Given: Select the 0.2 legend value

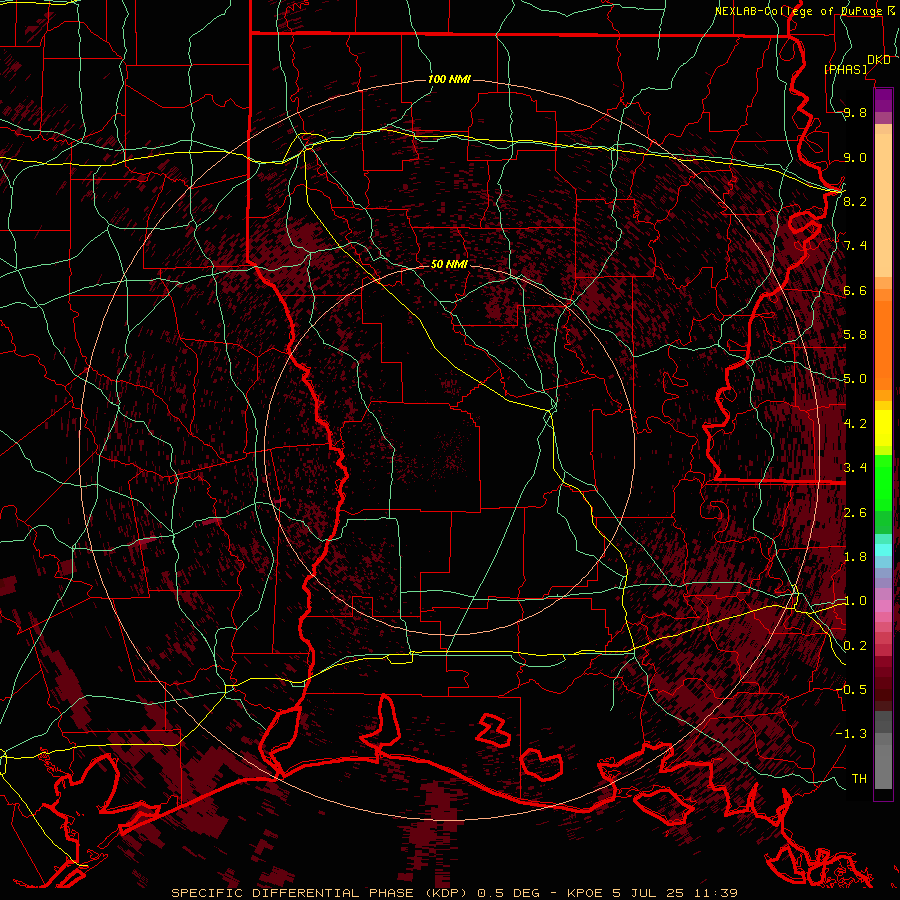Looking at the screenshot, I should [x=855, y=646].
